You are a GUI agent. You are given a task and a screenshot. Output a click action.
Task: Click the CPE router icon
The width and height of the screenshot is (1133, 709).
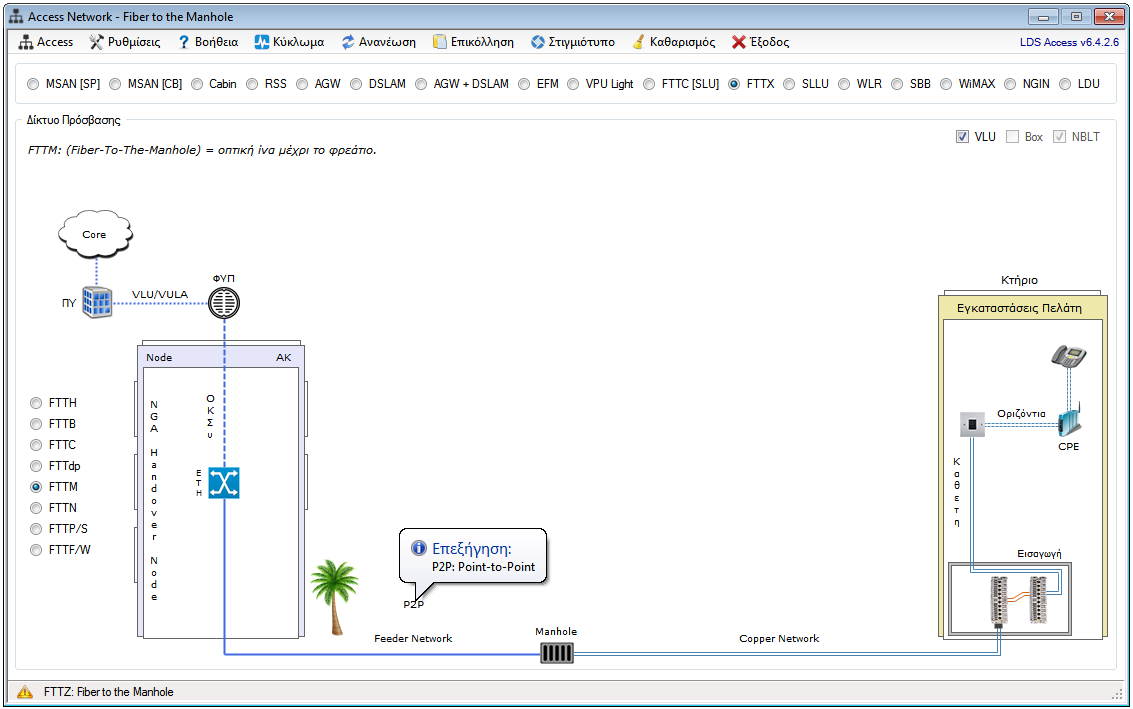pyautogui.click(x=1069, y=420)
